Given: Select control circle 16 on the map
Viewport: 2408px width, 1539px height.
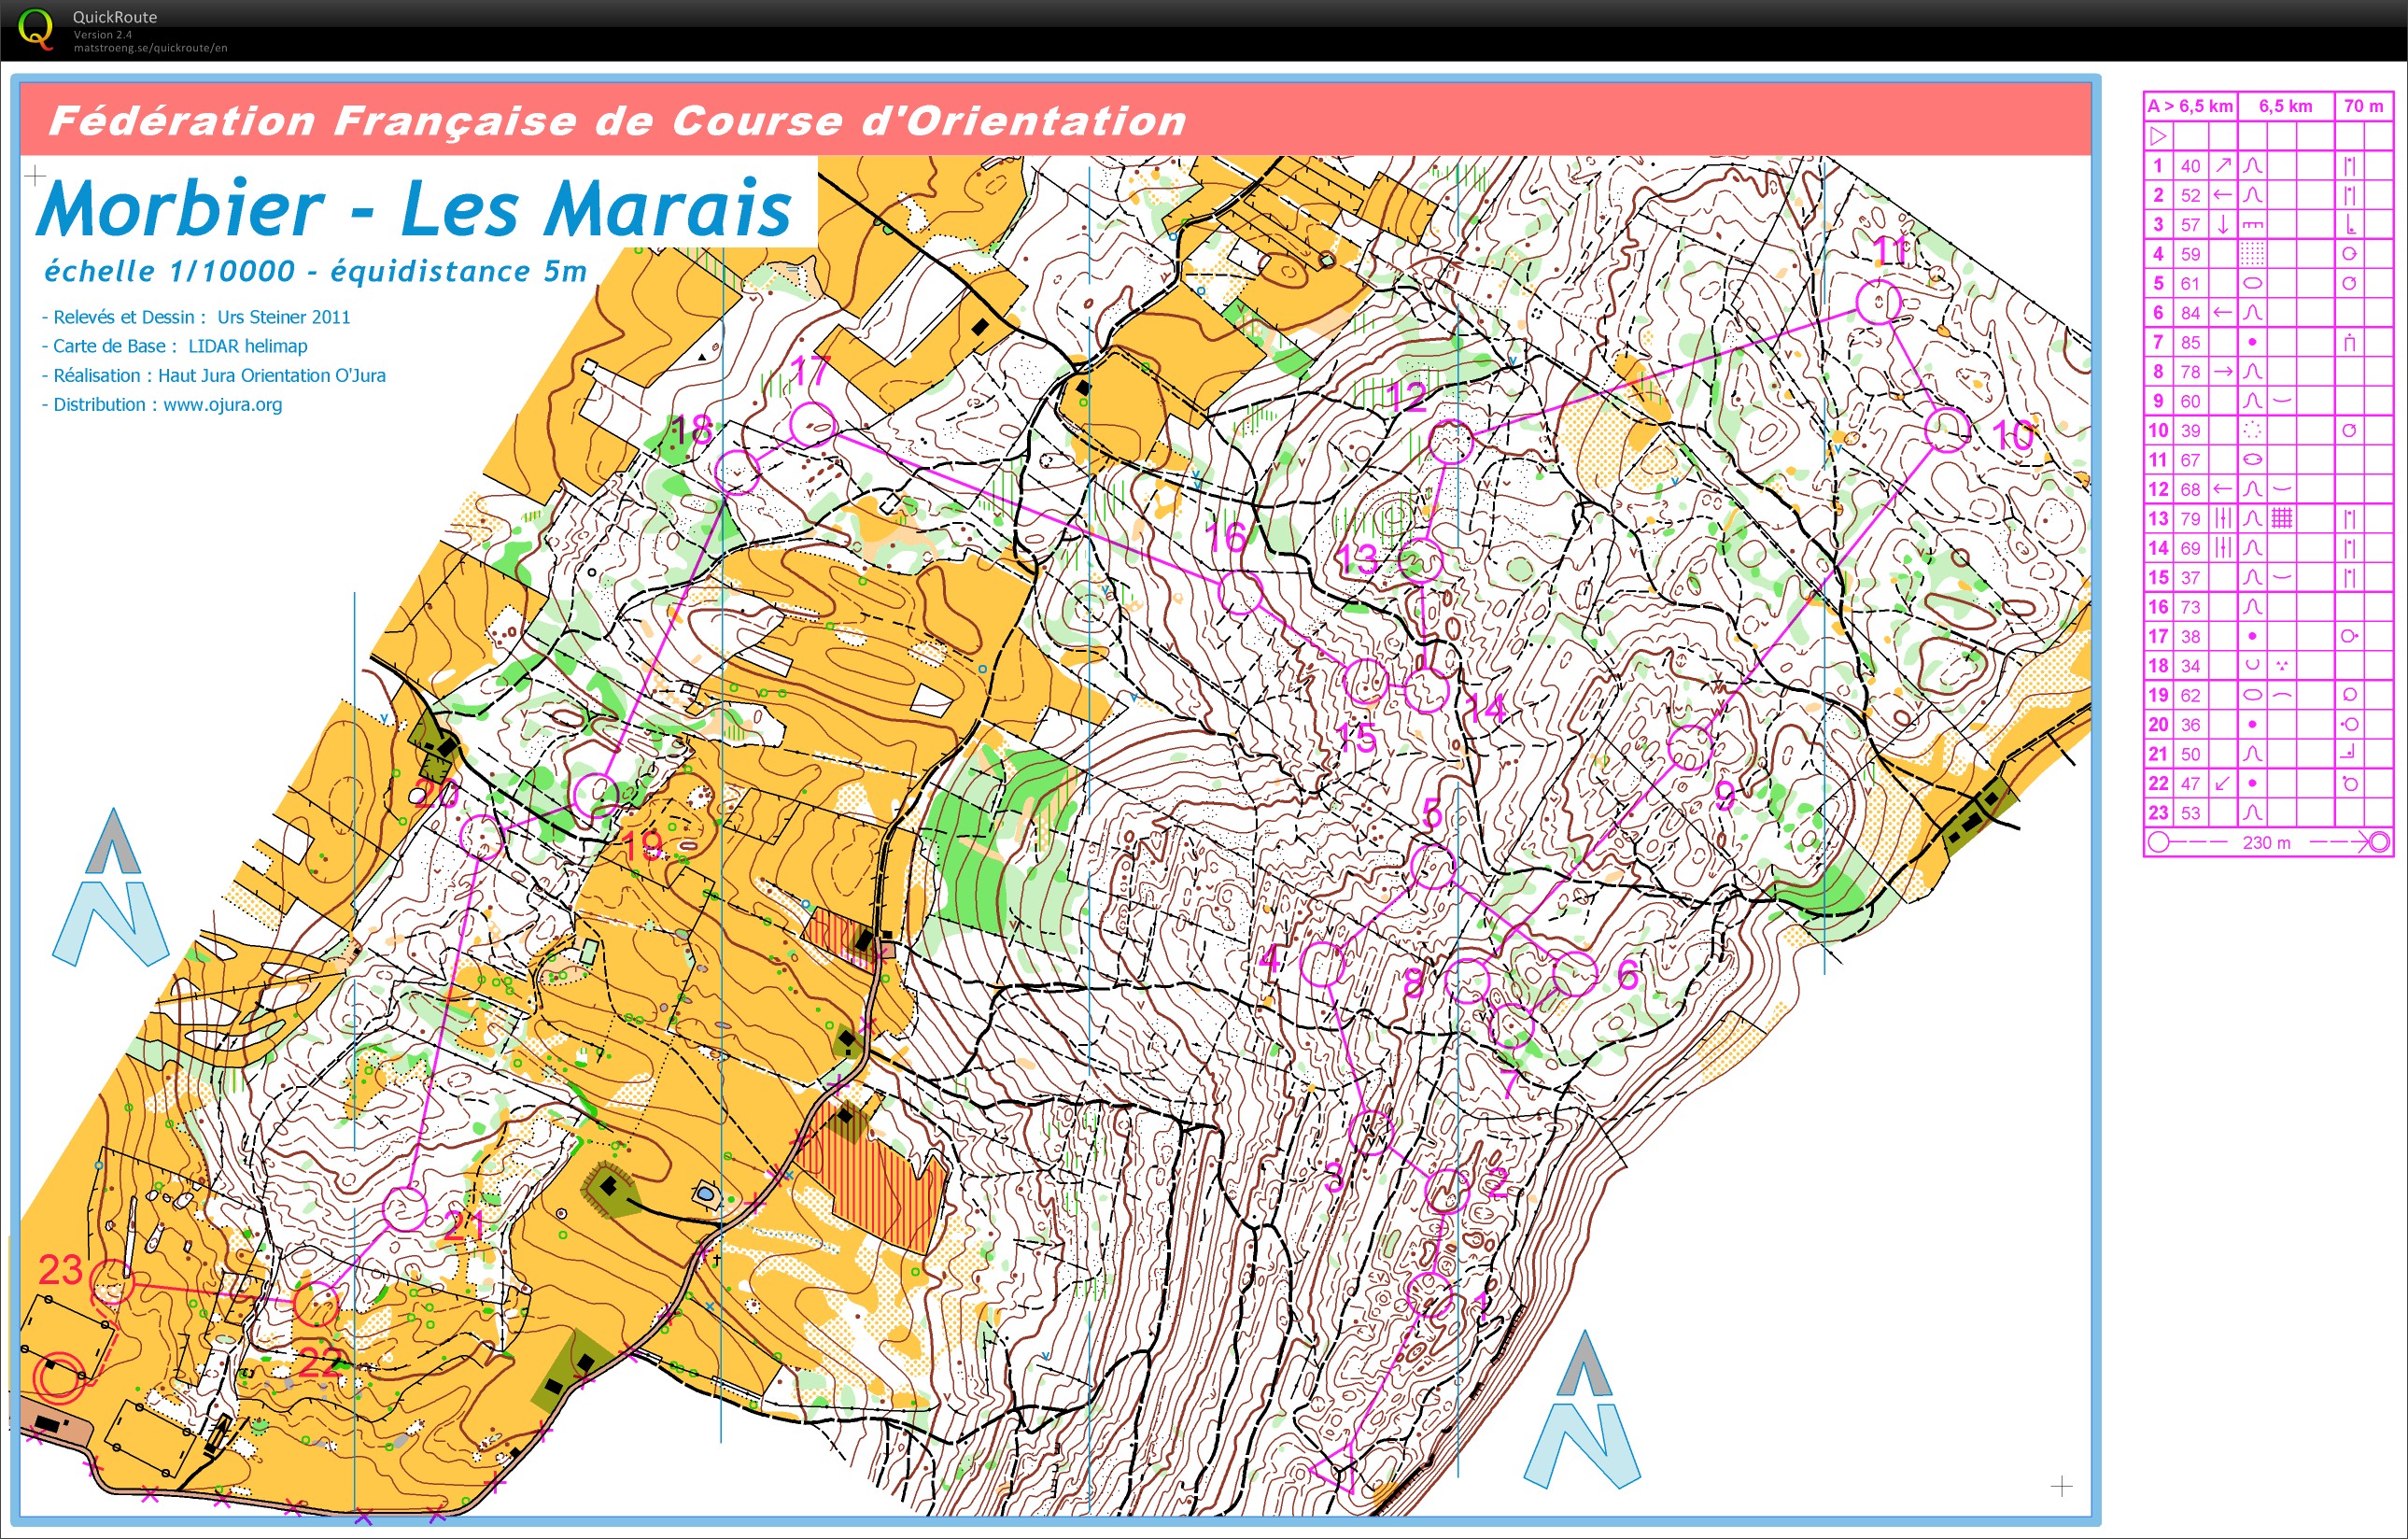Looking at the screenshot, I should pyautogui.click(x=1240, y=592).
